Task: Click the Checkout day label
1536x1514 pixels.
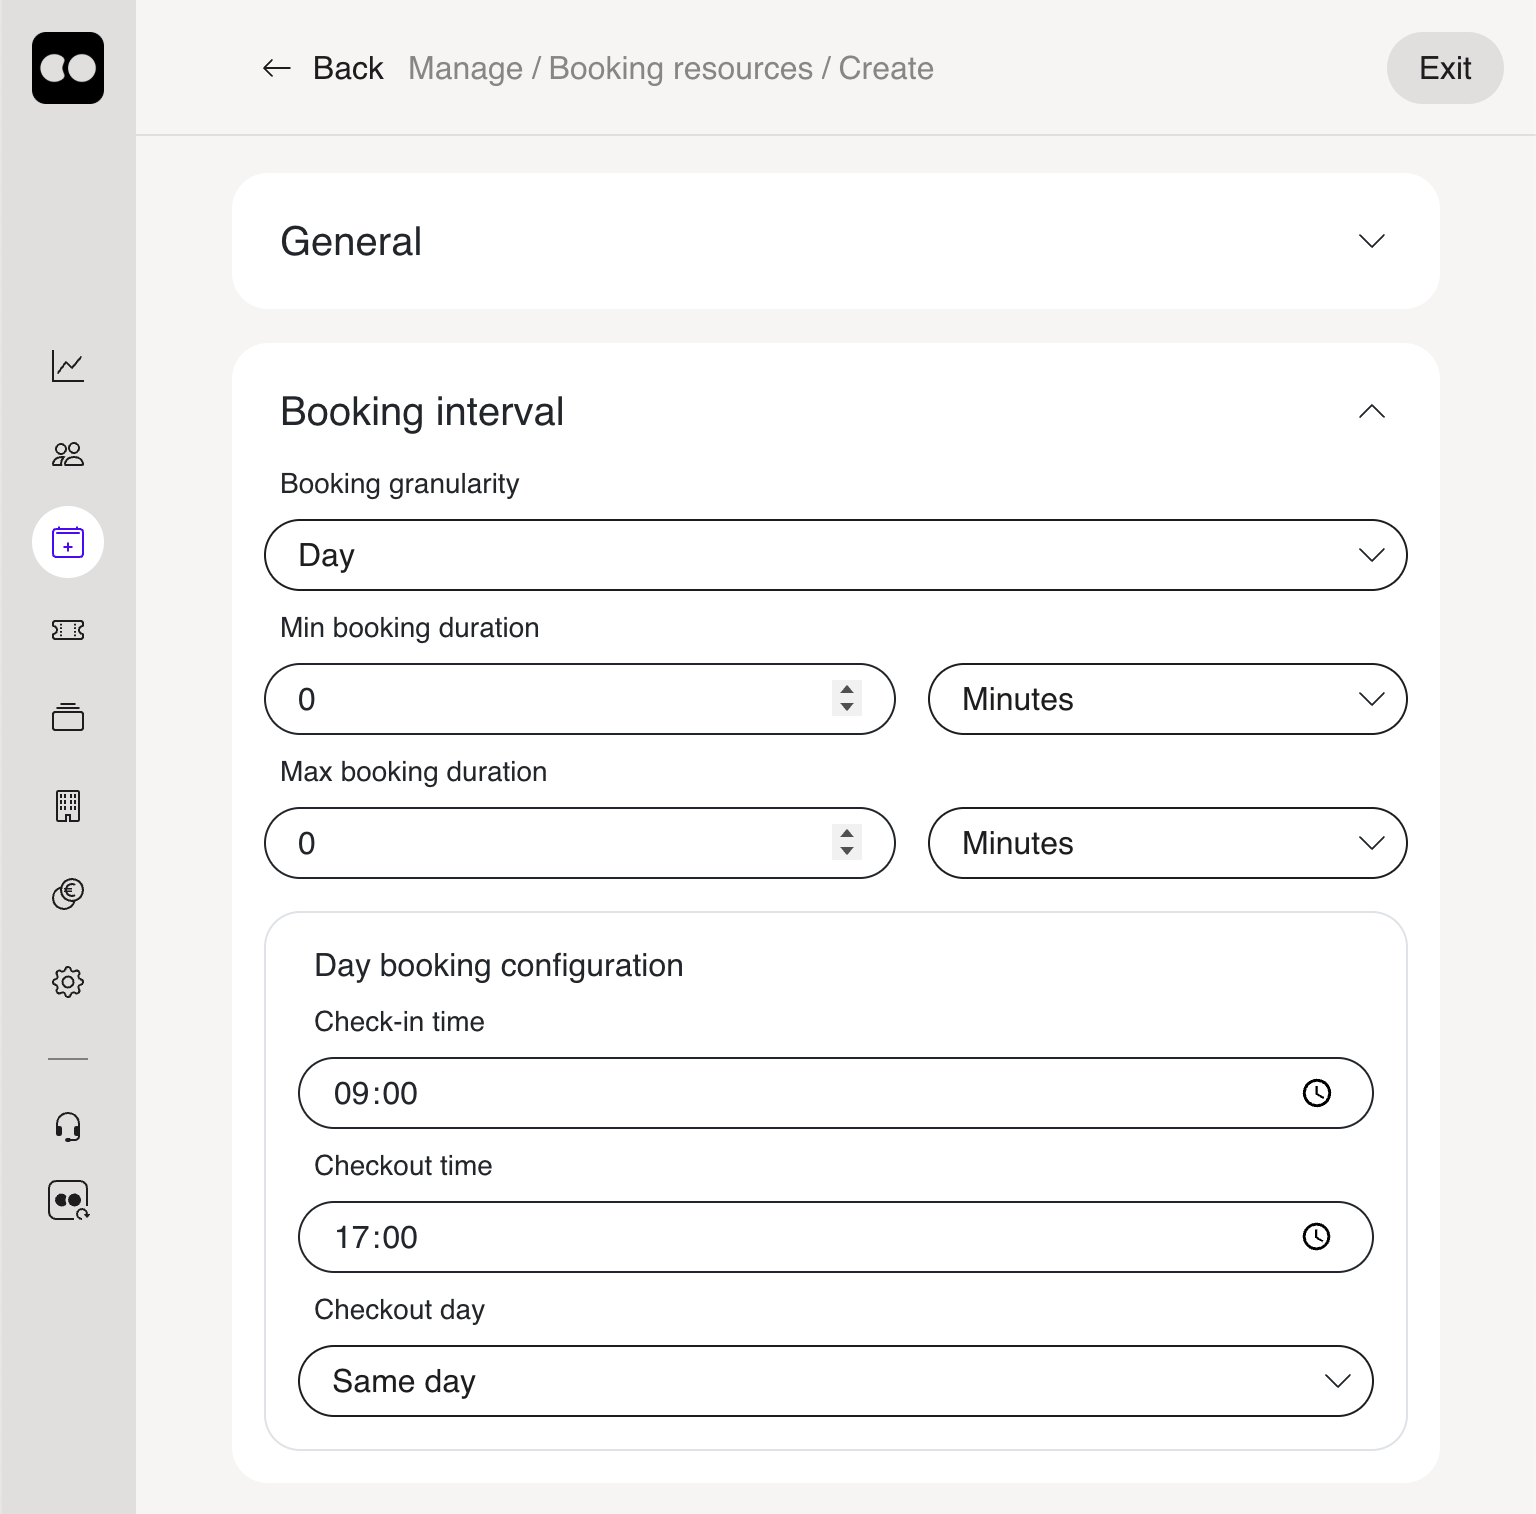Action: tap(400, 1310)
